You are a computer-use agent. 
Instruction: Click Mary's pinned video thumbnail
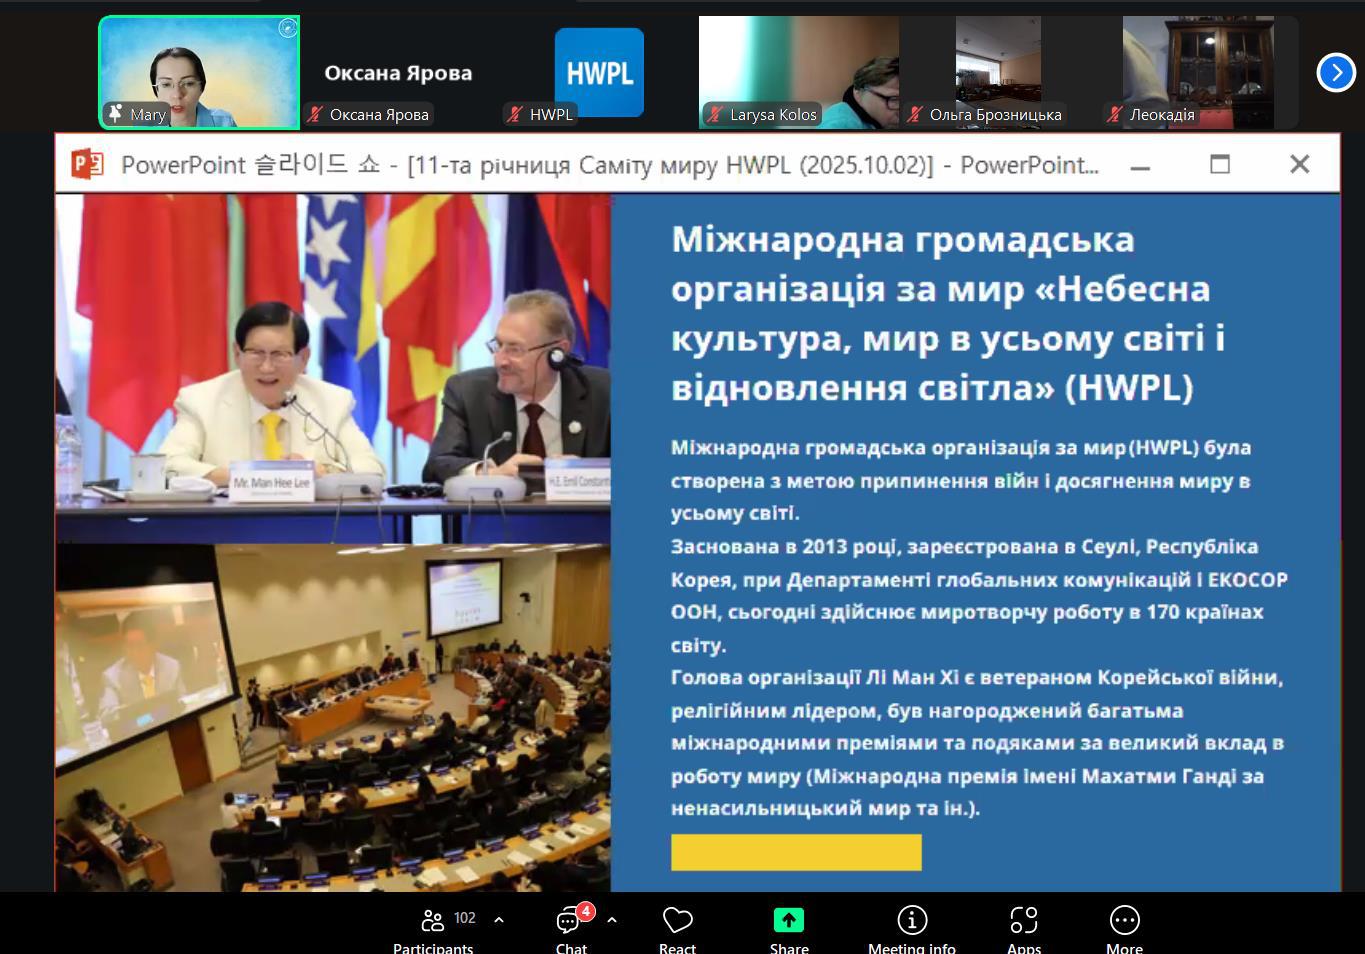click(x=199, y=72)
